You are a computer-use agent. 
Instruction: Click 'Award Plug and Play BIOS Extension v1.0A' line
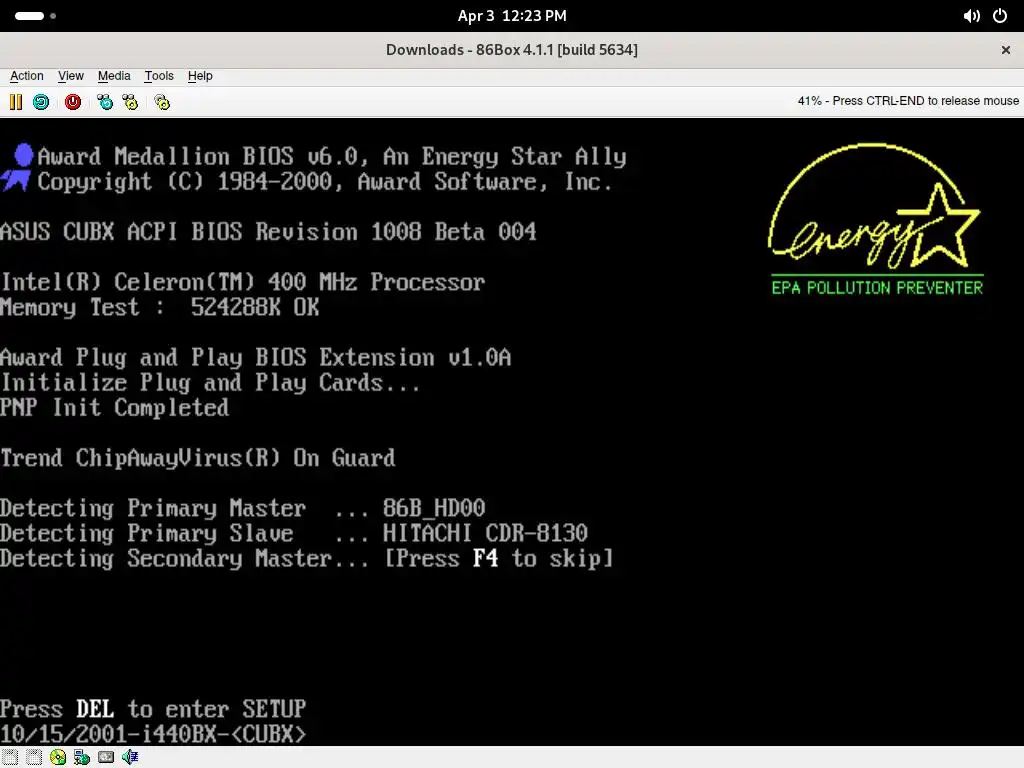coord(256,357)
